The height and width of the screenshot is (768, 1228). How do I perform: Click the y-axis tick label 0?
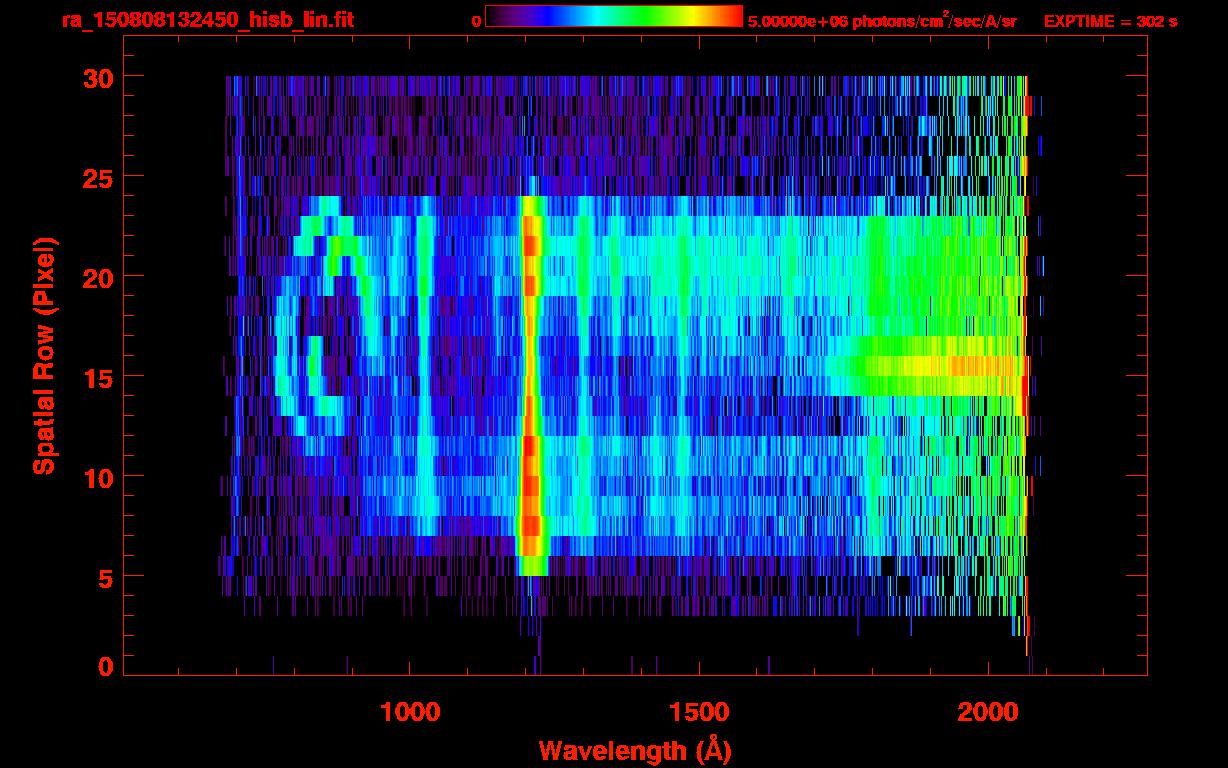105,667
